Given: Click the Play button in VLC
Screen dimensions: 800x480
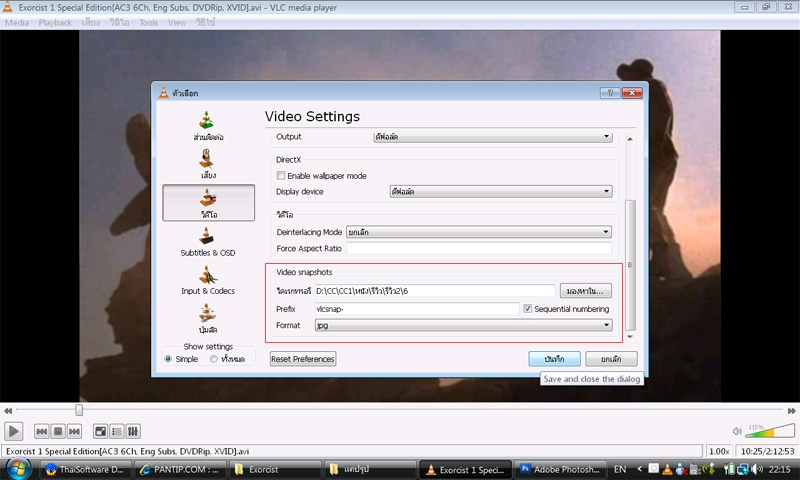Looking at the screenshot, I should tap(14, 432).
